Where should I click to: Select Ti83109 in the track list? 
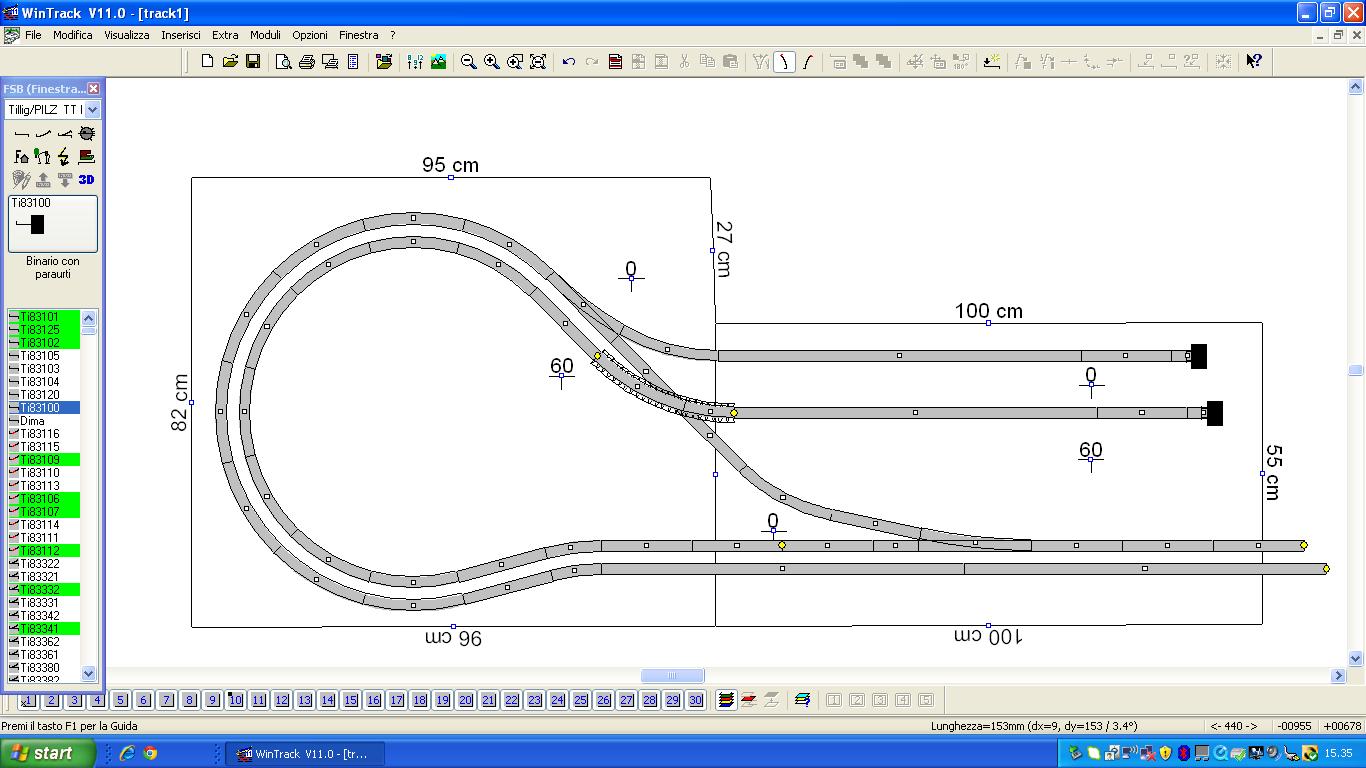point(44,460)
